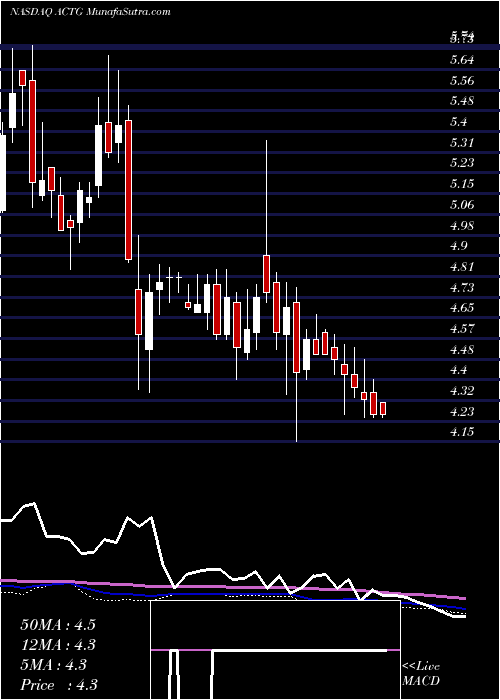Image resolution: width=500 pixels, height=700 pixels.
Task: Click the 4.32 price axis label
Action: pos(462,391)
